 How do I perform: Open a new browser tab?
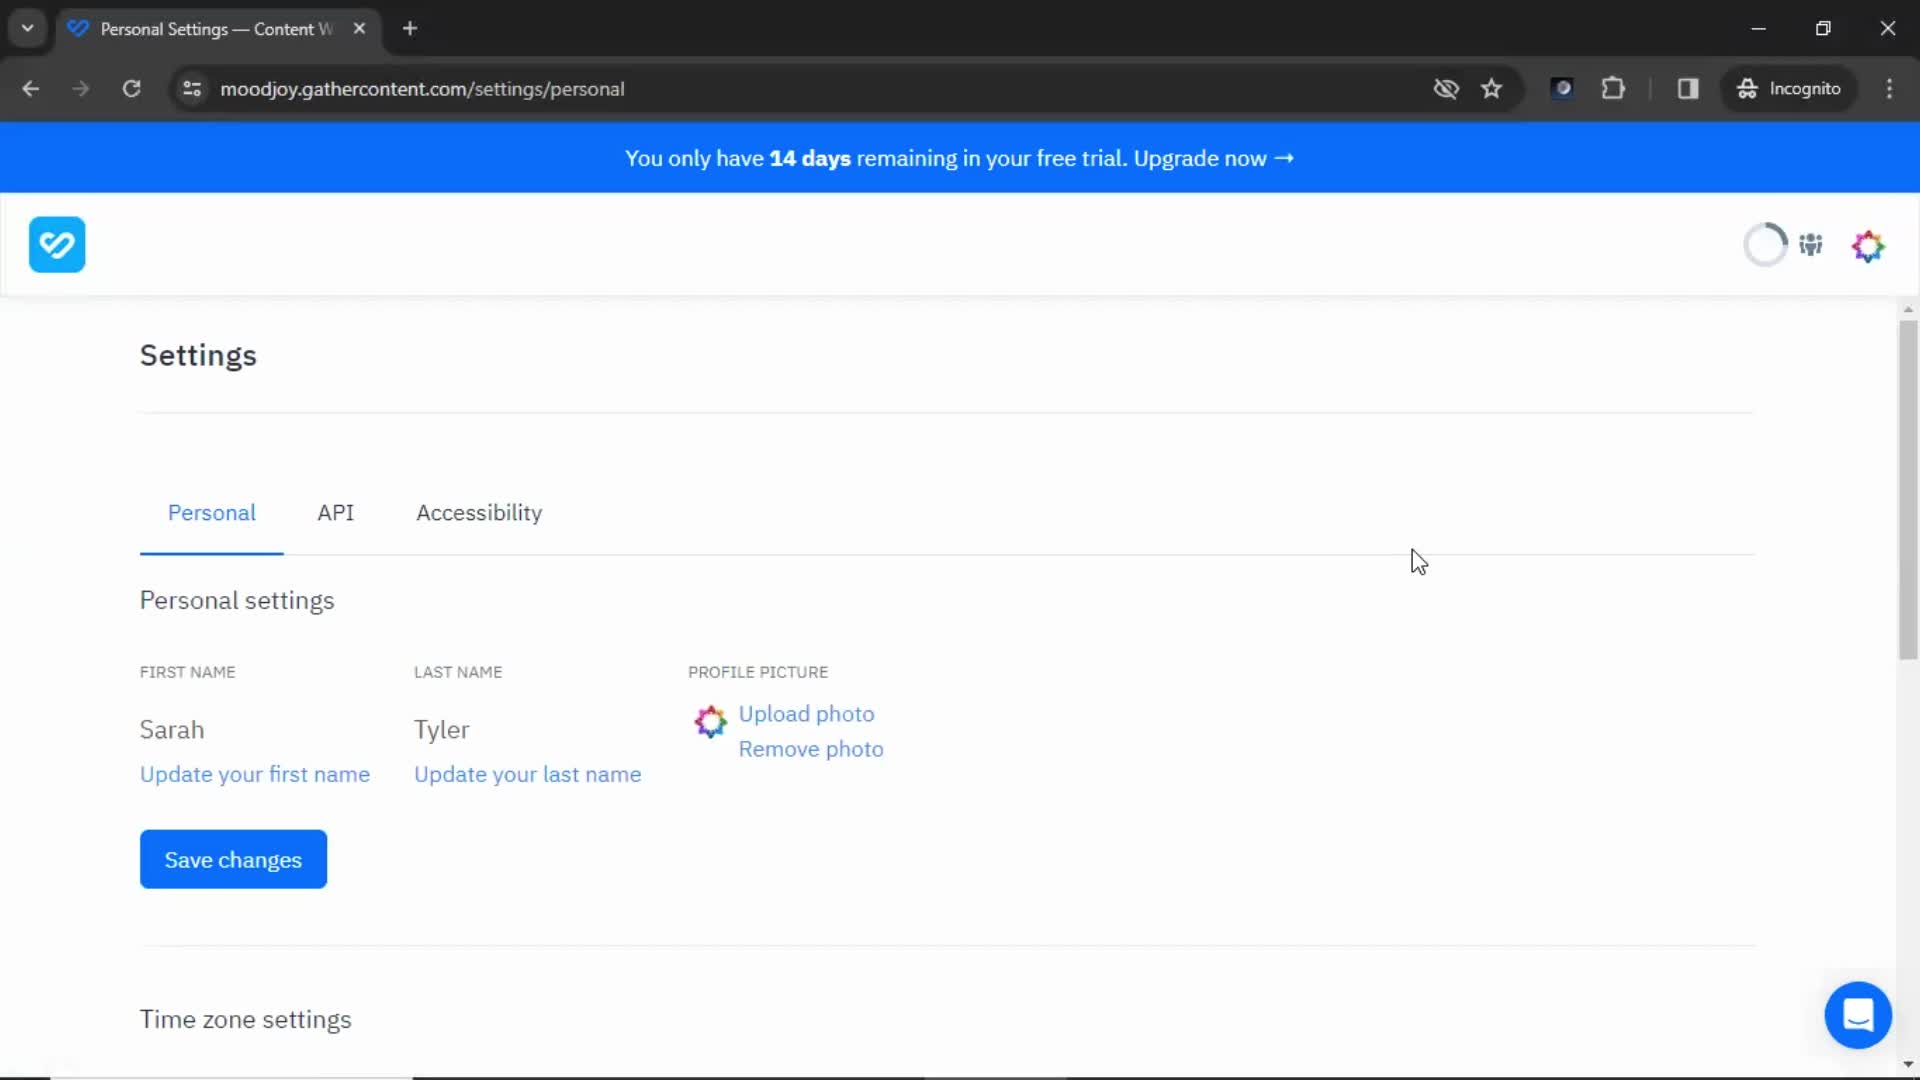tap(410, 29)
